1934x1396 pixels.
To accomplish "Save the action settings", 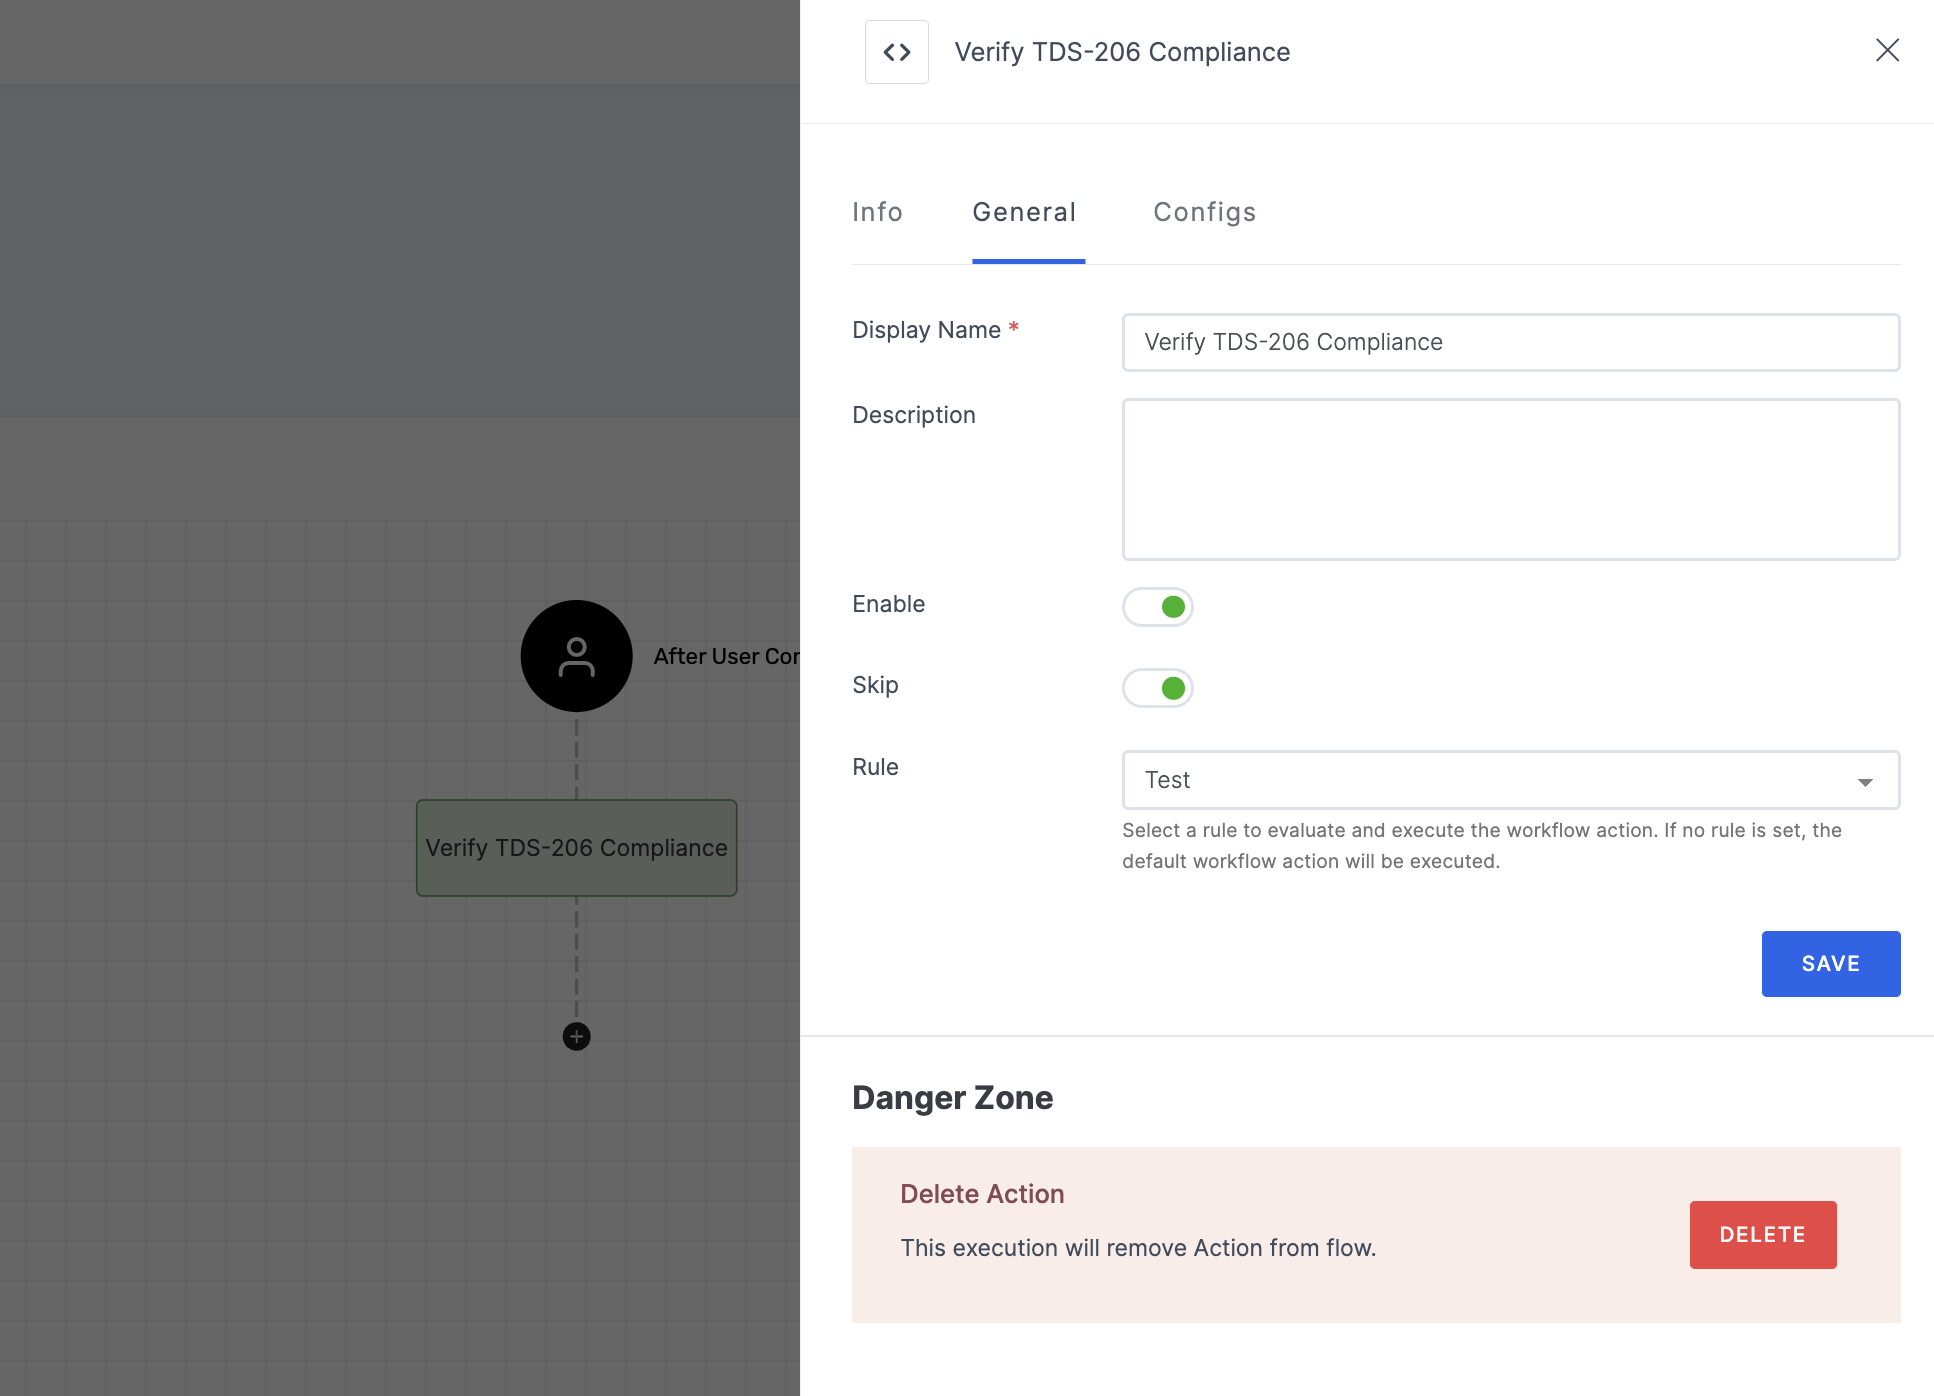I will (1830, 963).
